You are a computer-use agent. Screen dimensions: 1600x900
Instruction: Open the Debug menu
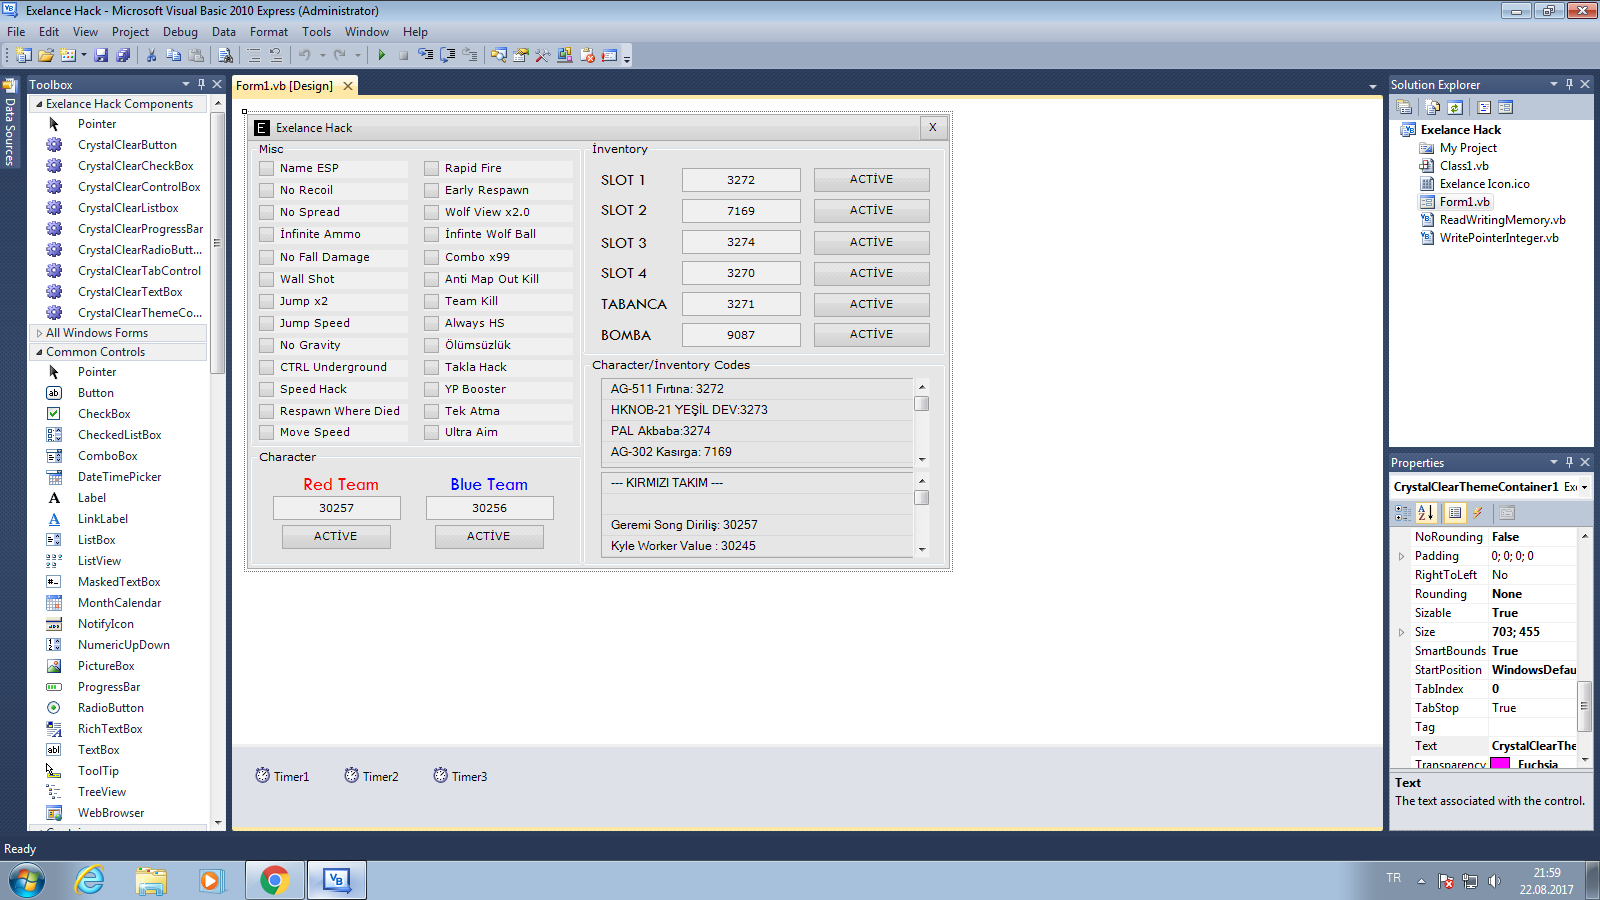pyautogui.click(x=180, y=32)
